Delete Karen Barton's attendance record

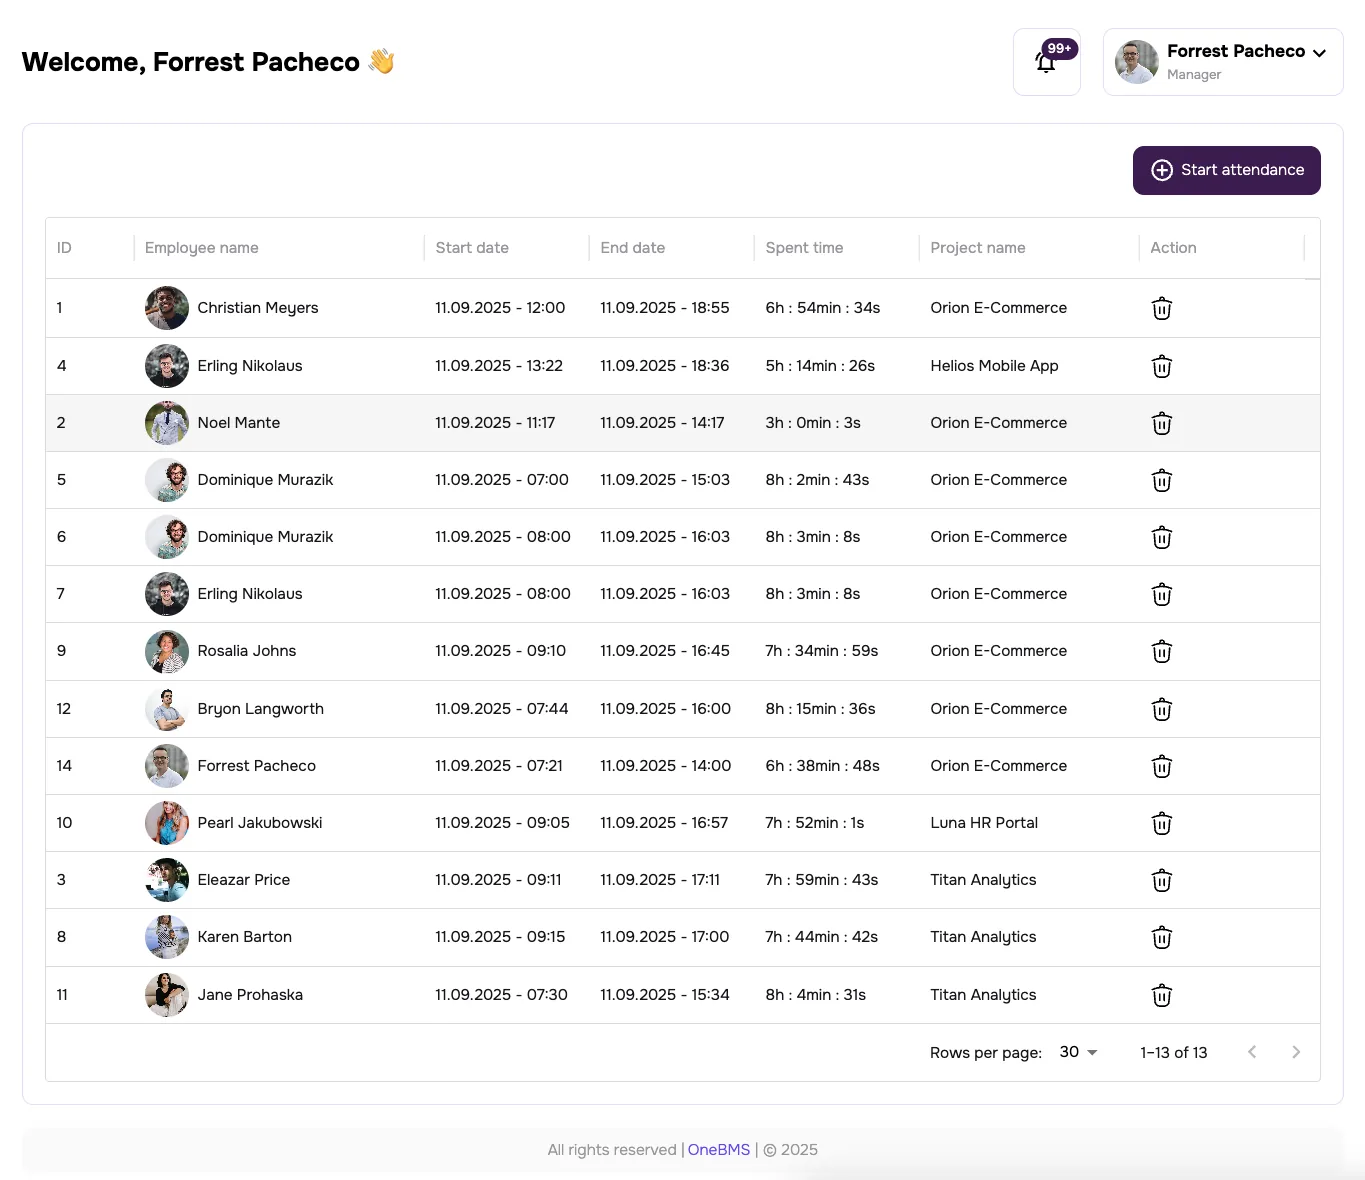(1161, 937)
